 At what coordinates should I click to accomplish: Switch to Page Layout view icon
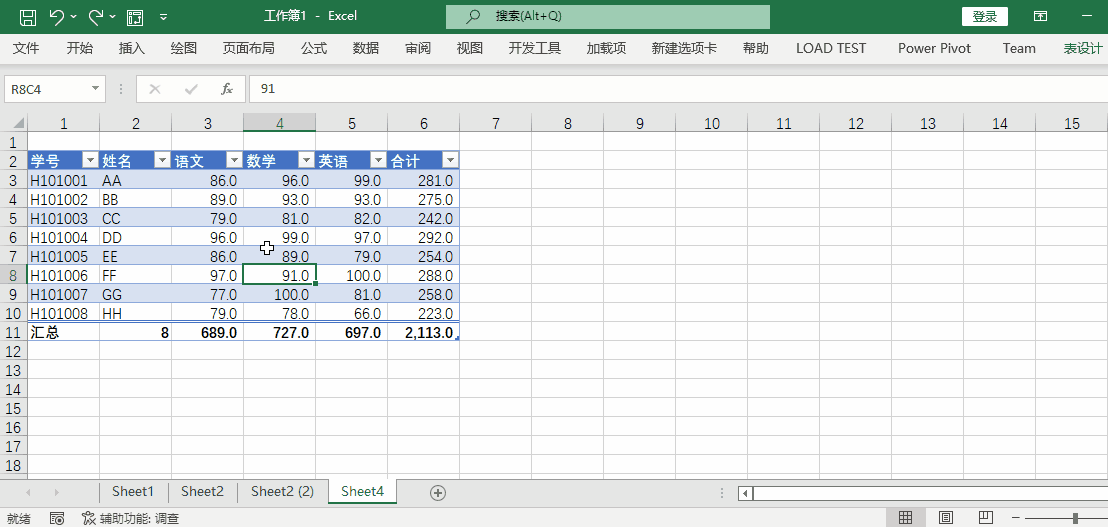pyautogui.click(x=946, y=518)
